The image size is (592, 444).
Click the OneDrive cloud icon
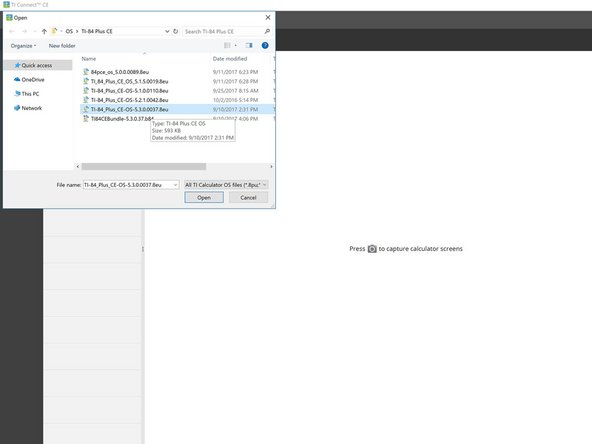(17, 79)
